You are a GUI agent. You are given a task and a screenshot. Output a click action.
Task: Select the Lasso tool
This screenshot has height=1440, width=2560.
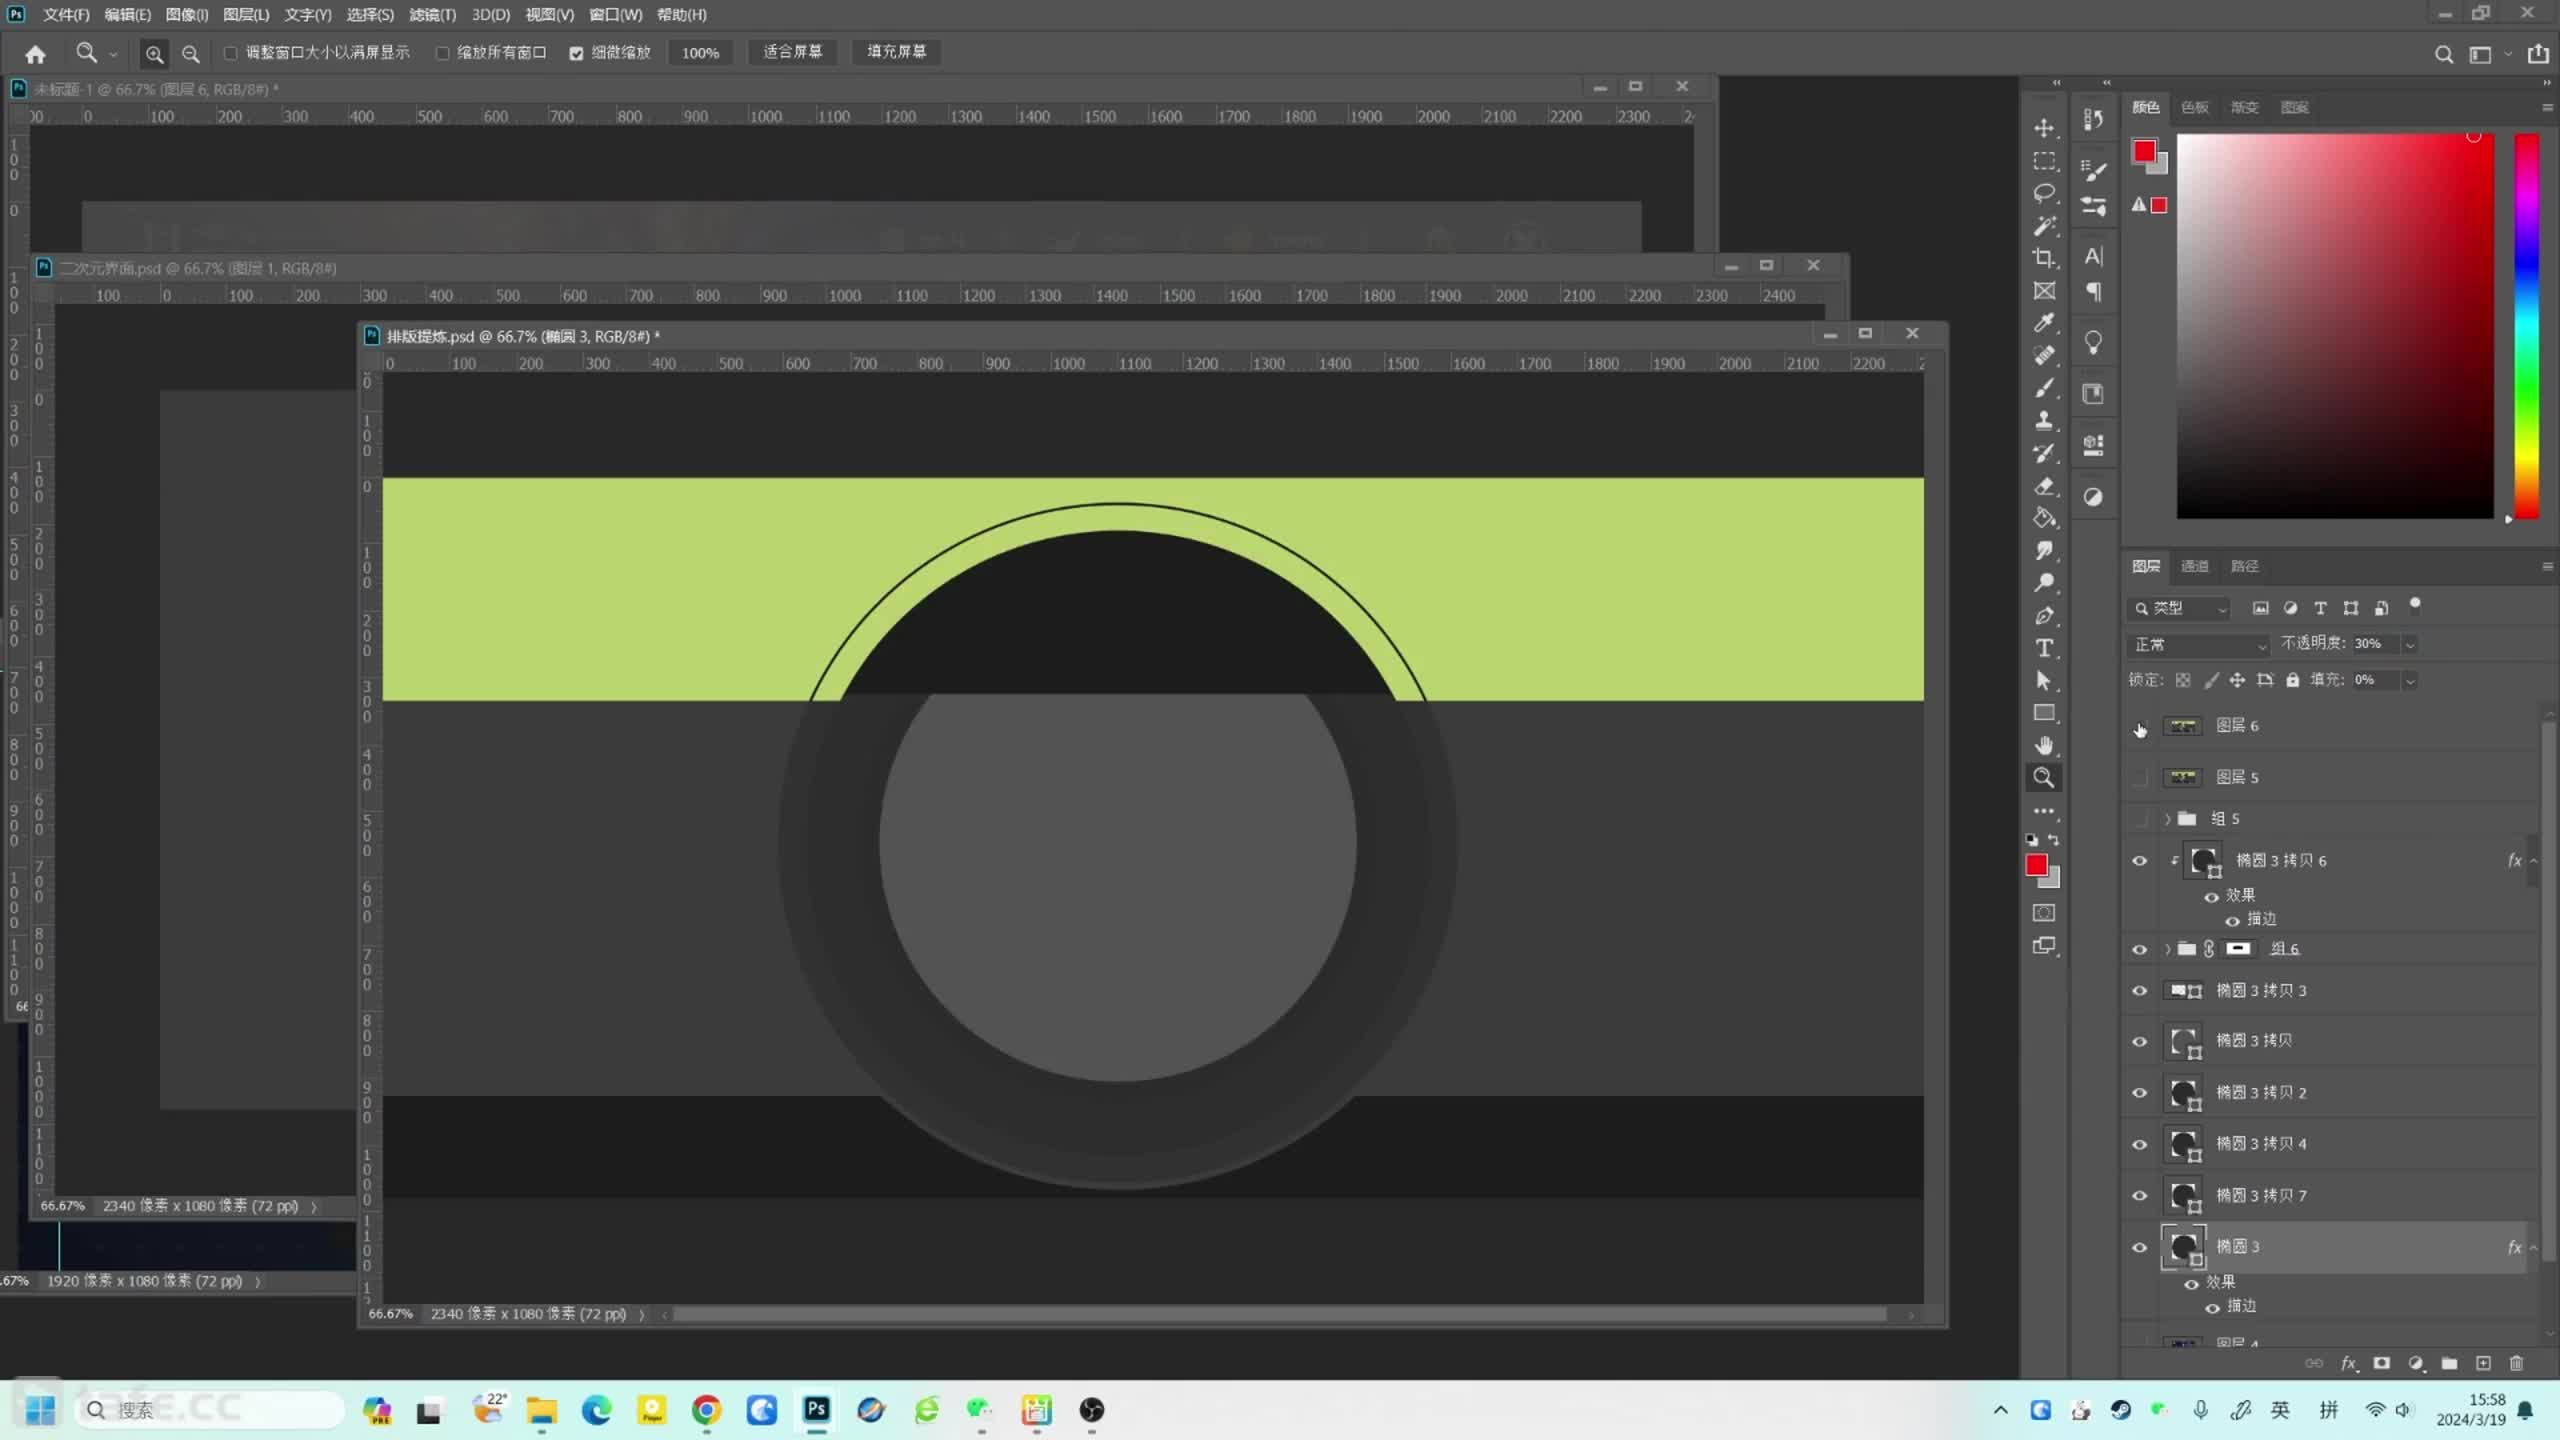(2044, 193)
